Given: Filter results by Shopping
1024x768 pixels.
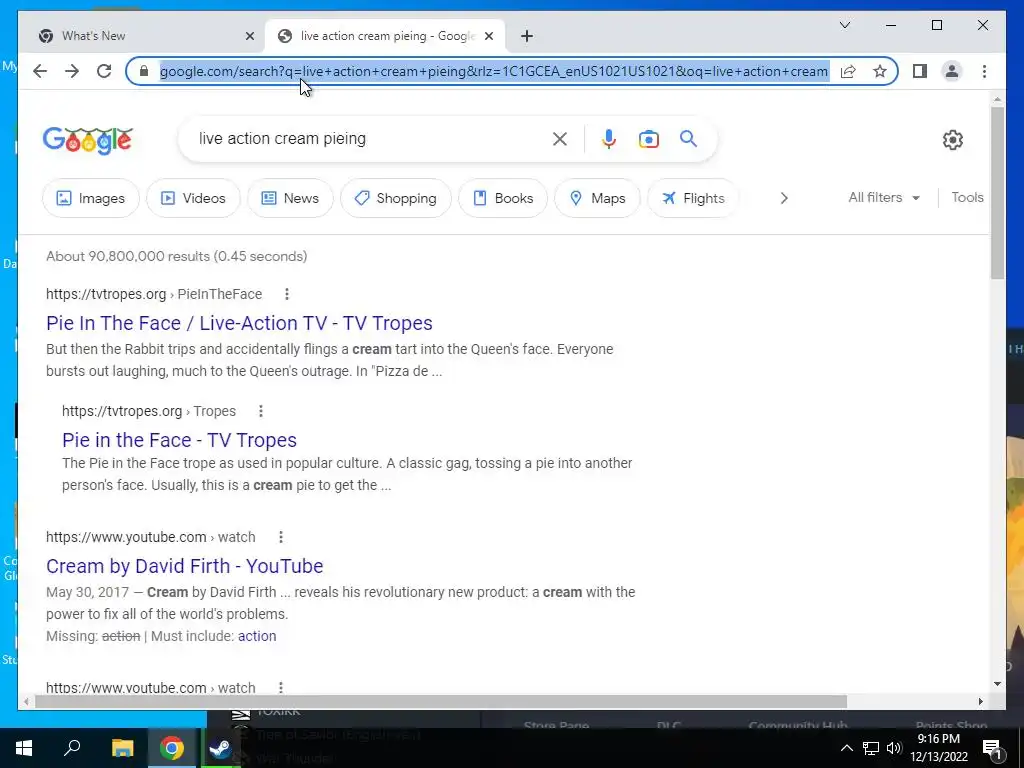Looking at the screenshot, I should coord(396,198).
